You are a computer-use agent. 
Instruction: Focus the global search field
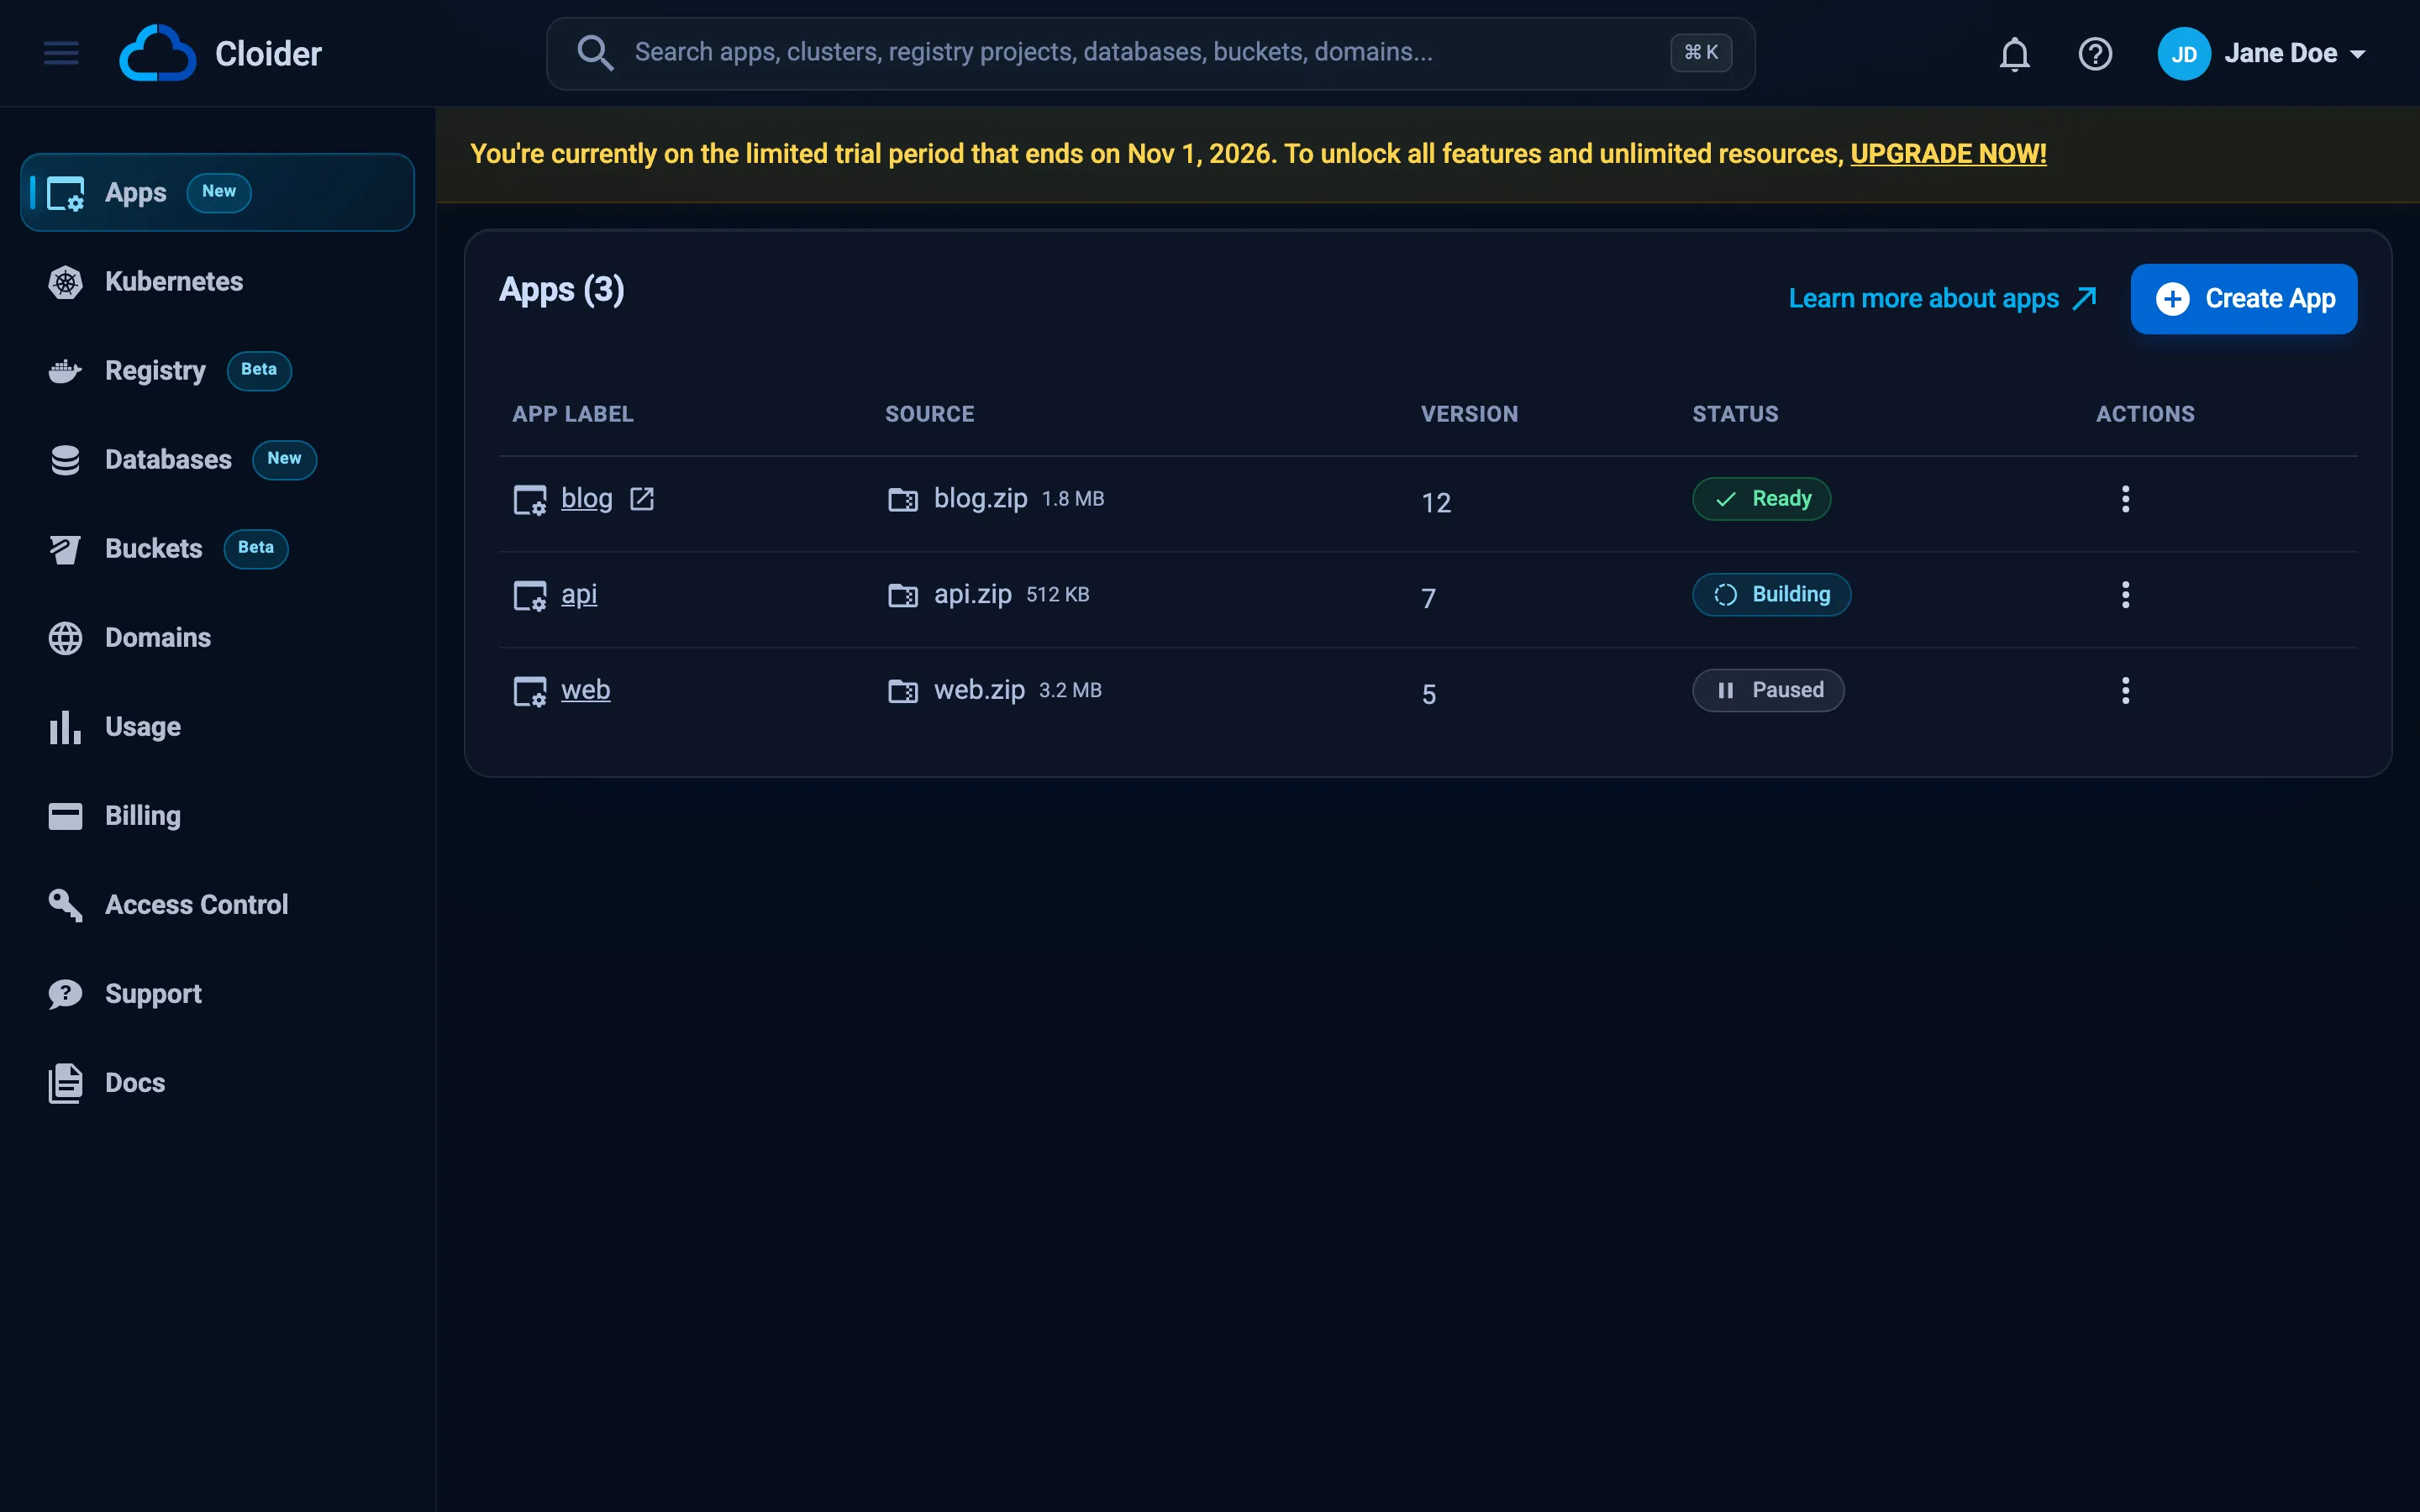pyautogui.click(x=1150, y=53)
